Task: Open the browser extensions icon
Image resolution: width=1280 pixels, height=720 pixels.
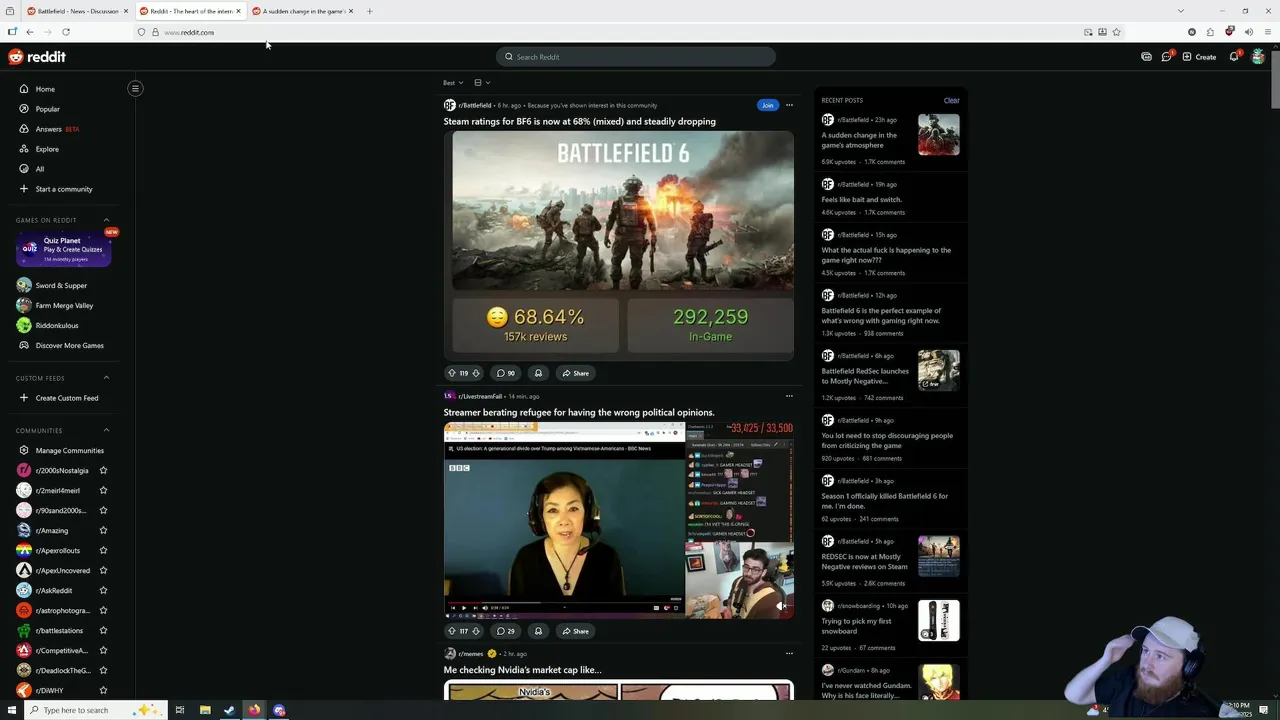Action: coord(1210,32)
